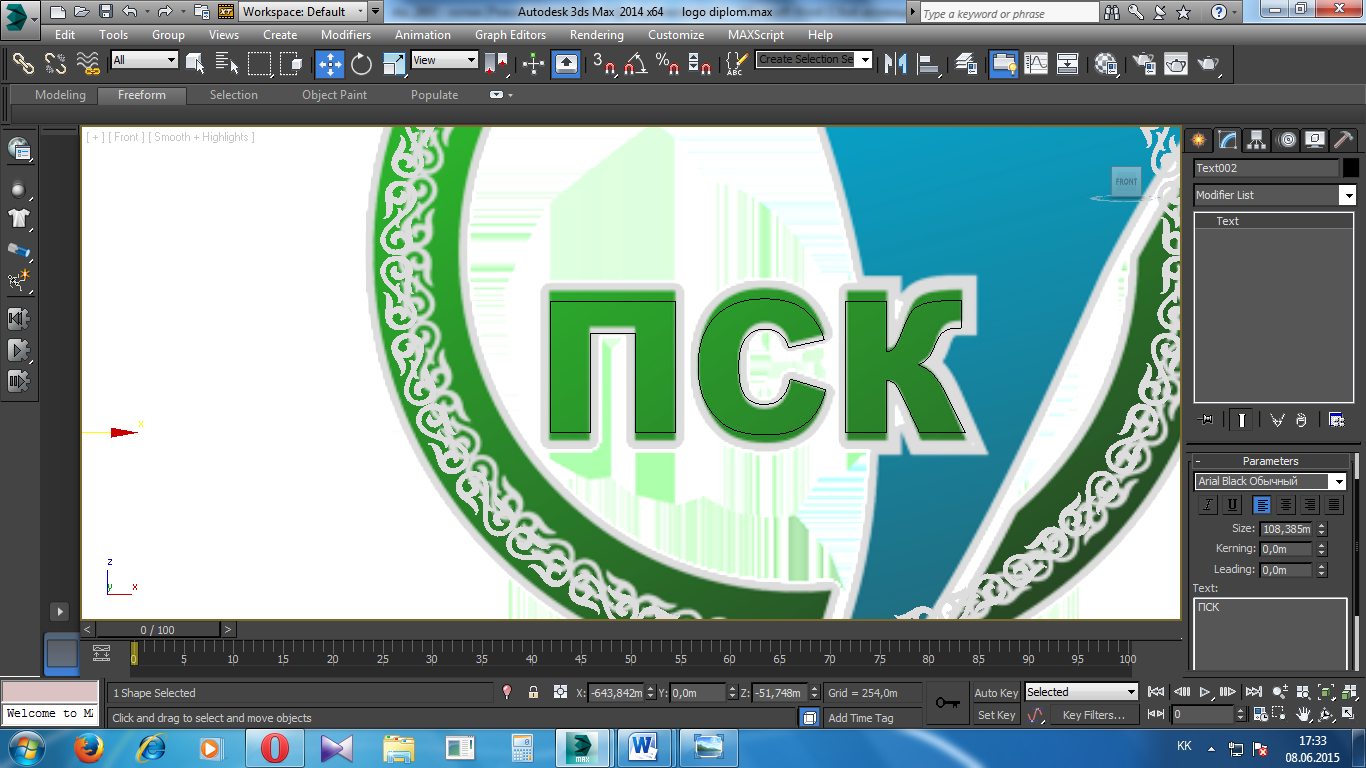The image size is (1366, 768).
Task: Click the Play Animation button
Action: click(1206, 692)
